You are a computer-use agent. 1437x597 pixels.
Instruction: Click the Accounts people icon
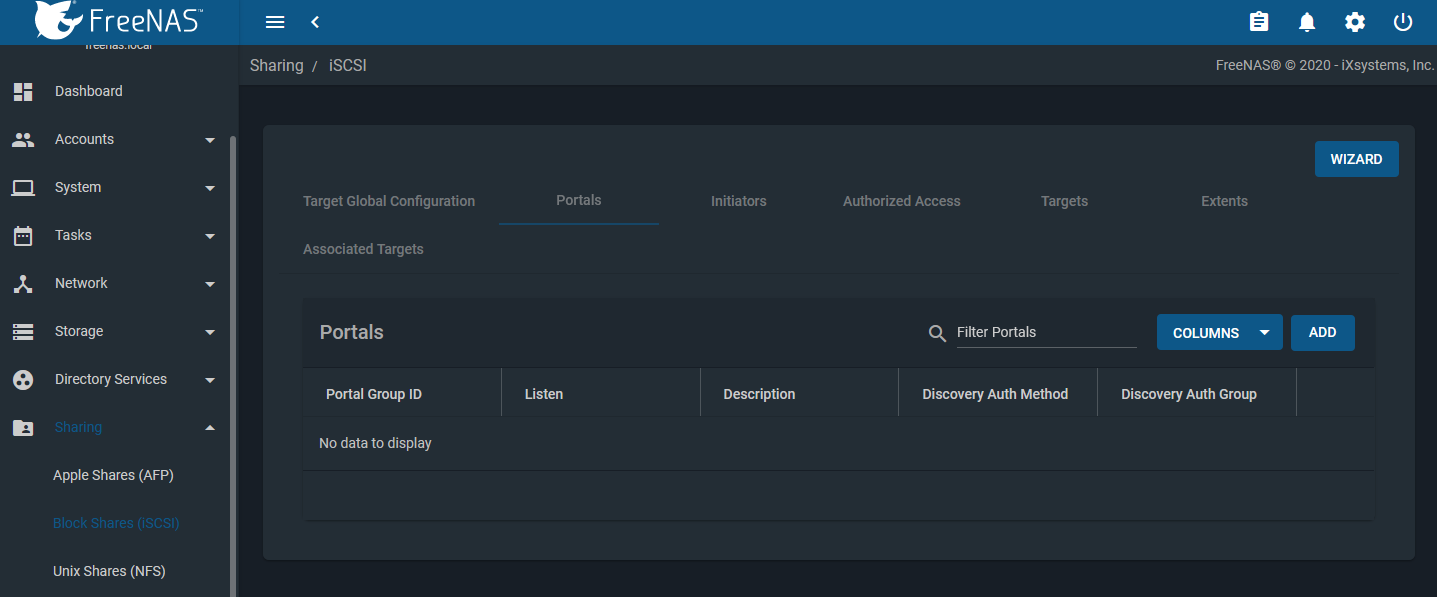(23, 139)
